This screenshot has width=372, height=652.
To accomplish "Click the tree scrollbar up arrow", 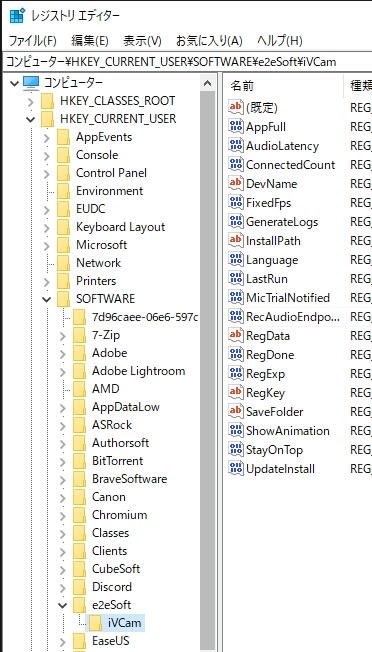I will [x=208, y=83].
